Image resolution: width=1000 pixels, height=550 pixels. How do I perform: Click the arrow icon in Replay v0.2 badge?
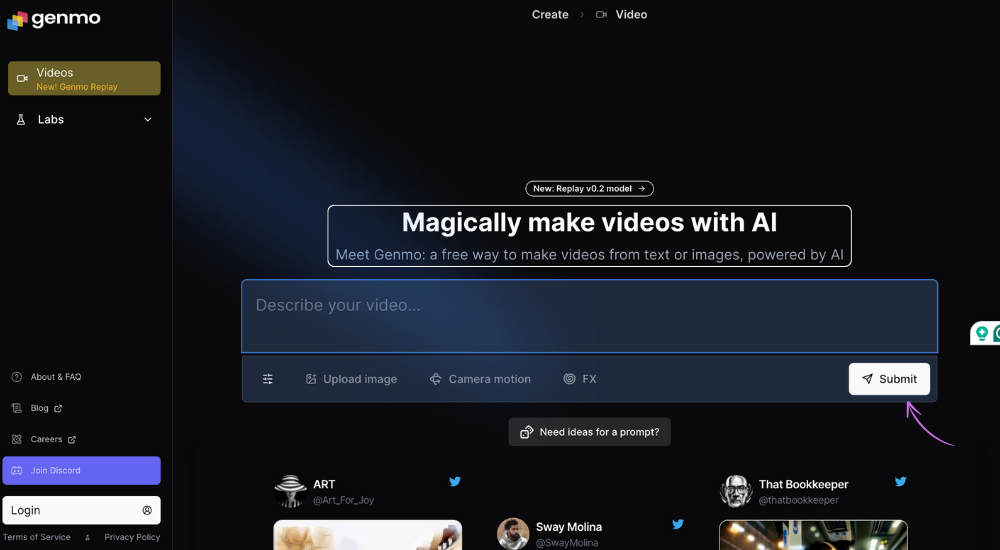point(642,189)
